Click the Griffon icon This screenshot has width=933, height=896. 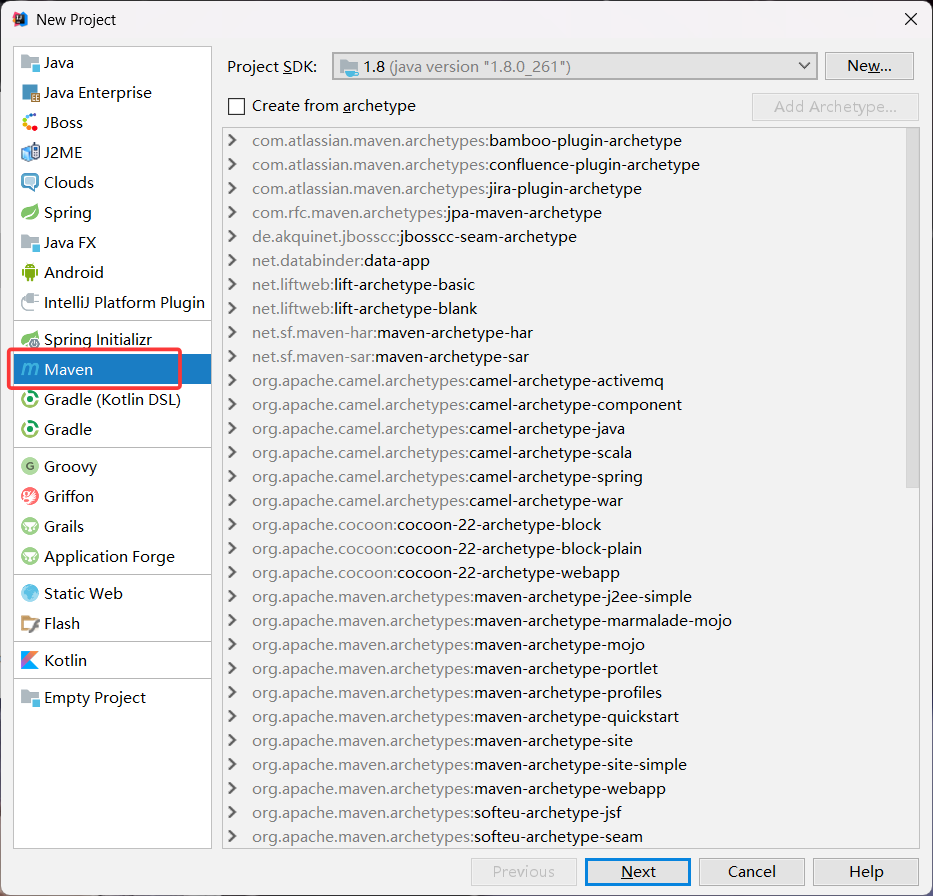[30, 496]
